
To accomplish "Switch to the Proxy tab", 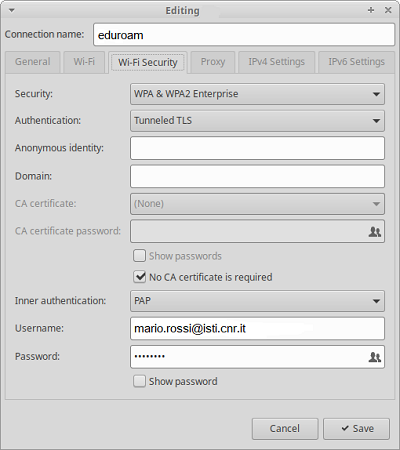I will pos(213,62).
